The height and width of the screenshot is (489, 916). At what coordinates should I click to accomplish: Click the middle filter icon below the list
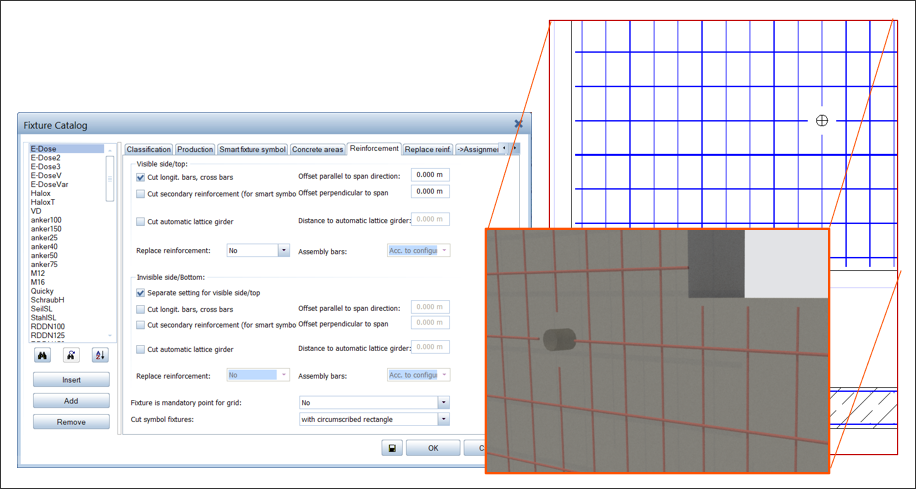71,355
